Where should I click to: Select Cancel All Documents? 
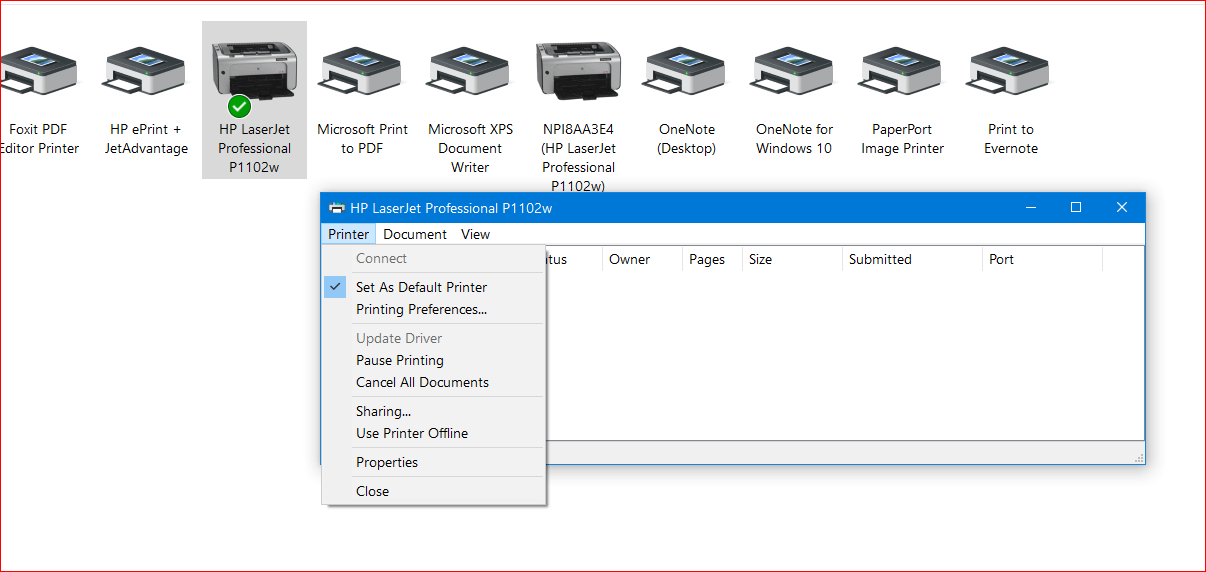[x=434, y=382]
